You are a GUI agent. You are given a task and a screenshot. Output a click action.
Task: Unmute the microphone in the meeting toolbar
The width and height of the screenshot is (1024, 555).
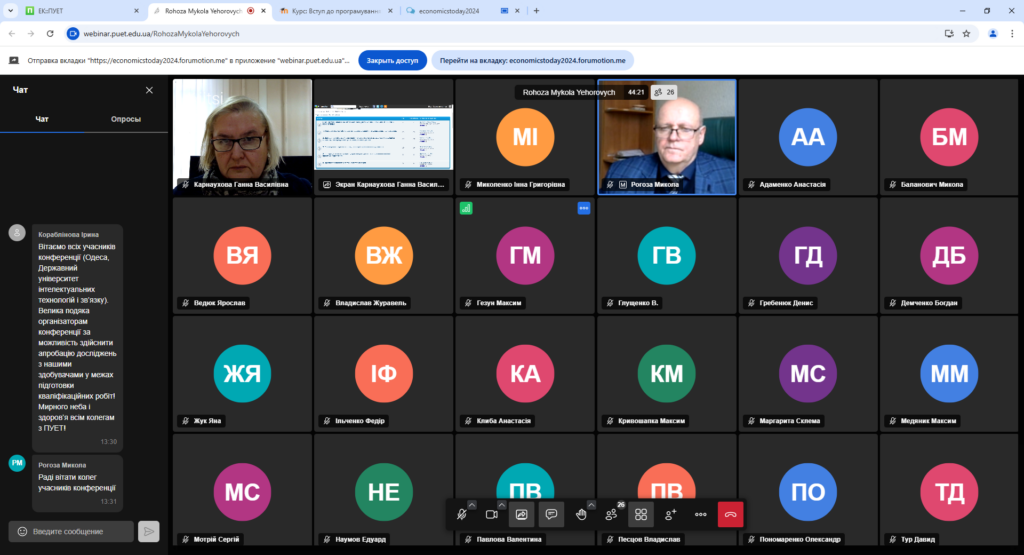click(461, 514)
